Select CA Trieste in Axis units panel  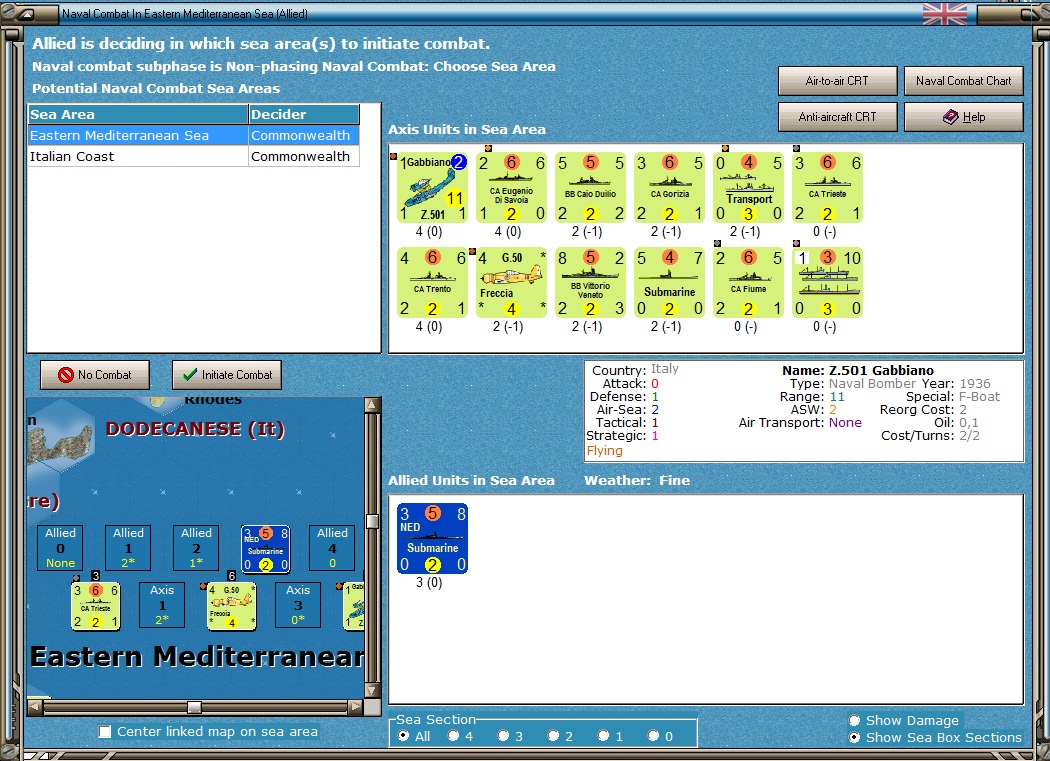[x=827, y=188]
